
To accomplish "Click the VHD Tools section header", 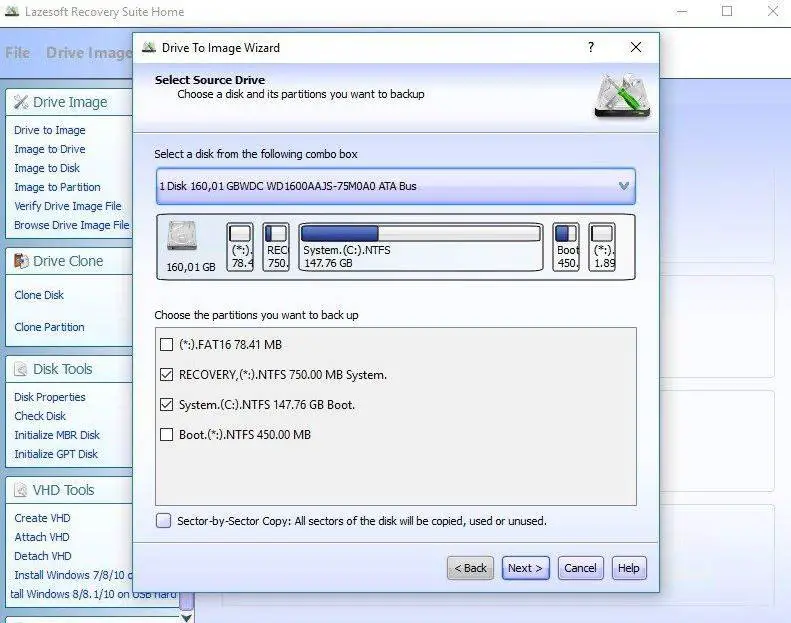I will pos(69,490).
